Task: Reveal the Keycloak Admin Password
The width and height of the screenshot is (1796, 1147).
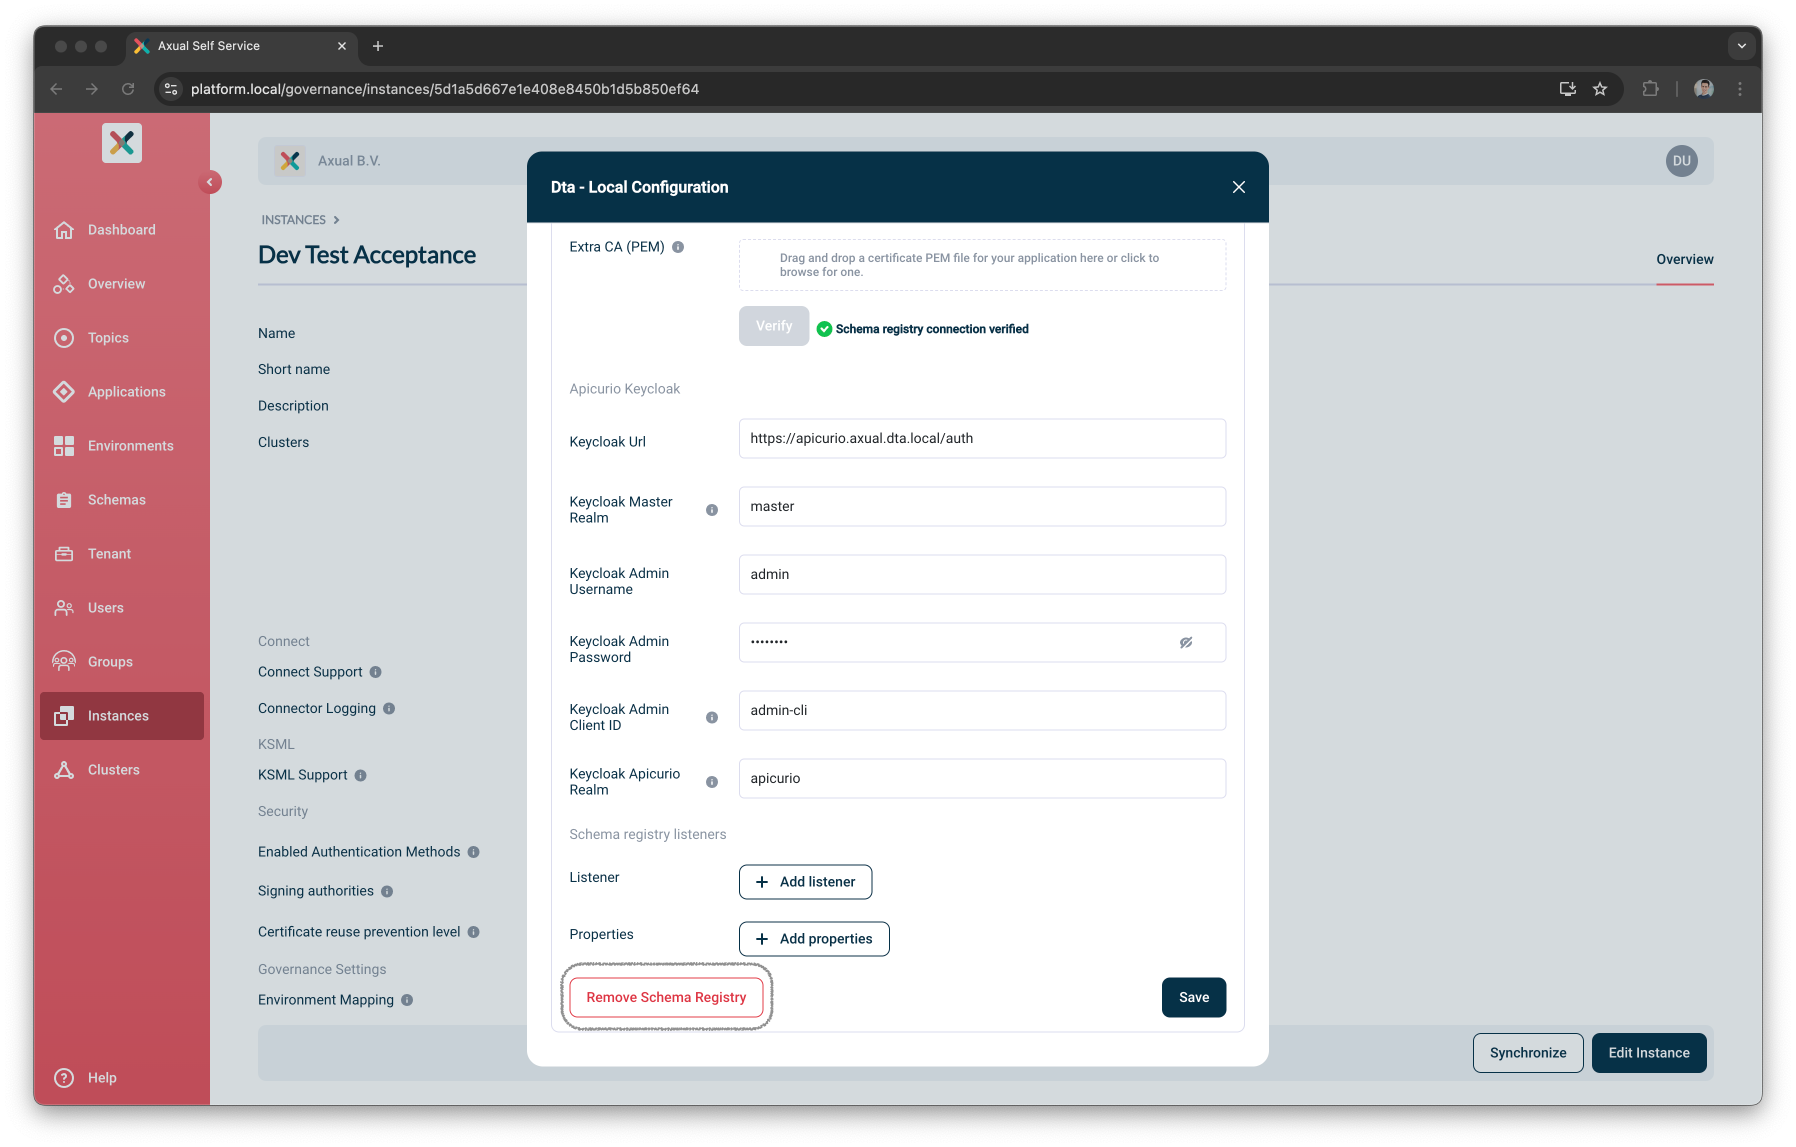Action: pos(1186,643)
